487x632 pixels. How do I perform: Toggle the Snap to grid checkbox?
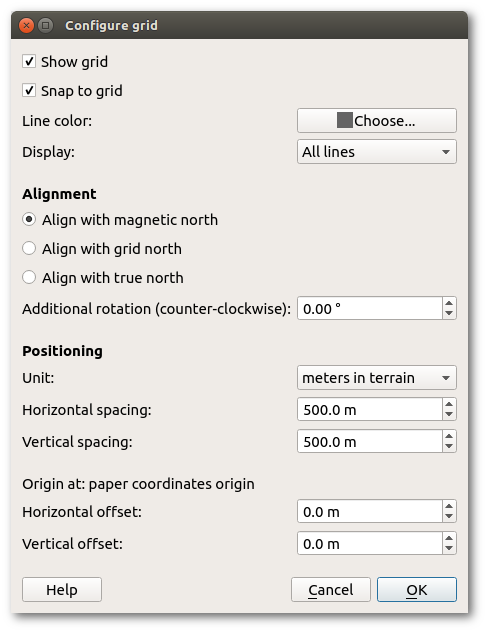click(29, 90)
